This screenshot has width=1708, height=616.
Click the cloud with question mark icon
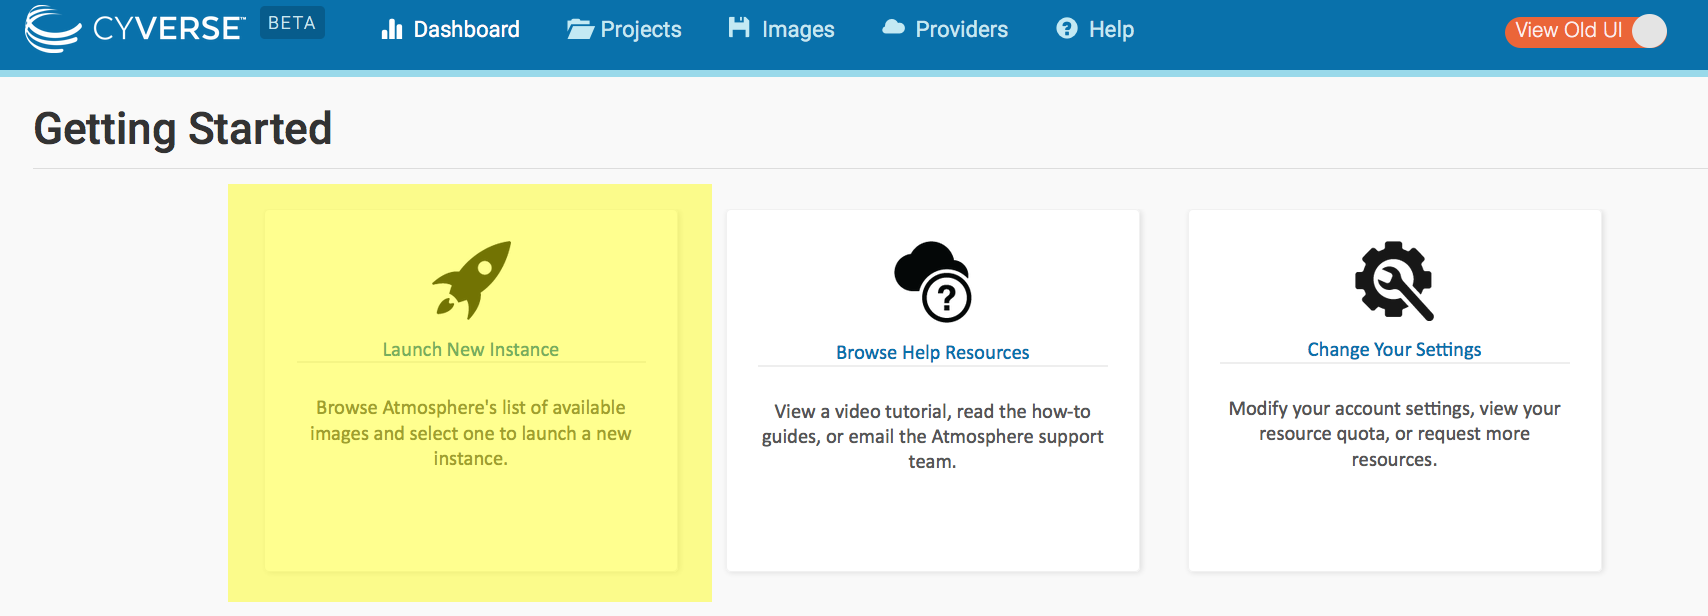[932, 282]
